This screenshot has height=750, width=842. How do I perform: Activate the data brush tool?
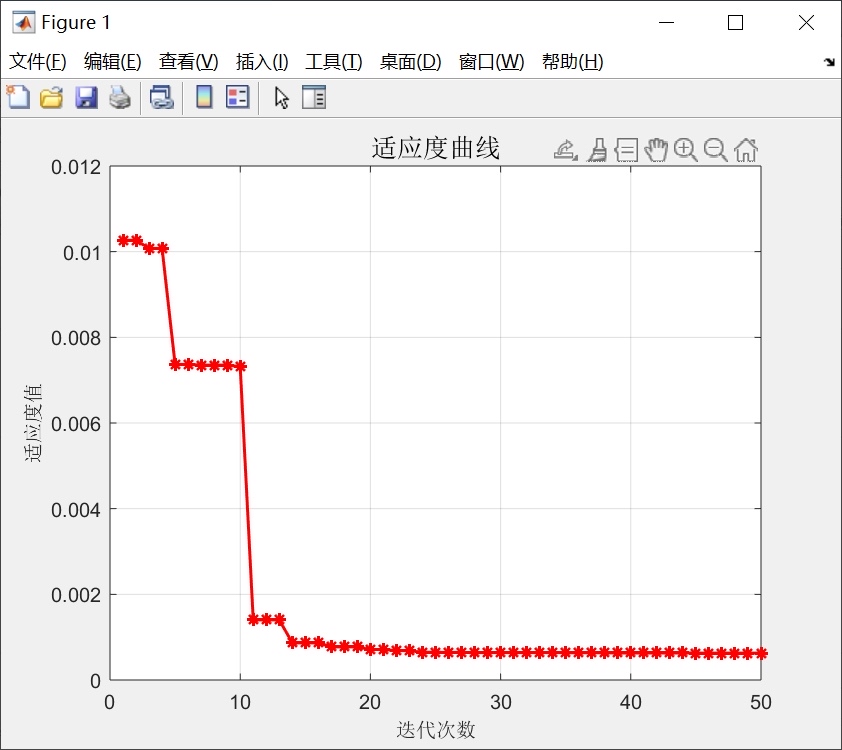click(597, 150)
